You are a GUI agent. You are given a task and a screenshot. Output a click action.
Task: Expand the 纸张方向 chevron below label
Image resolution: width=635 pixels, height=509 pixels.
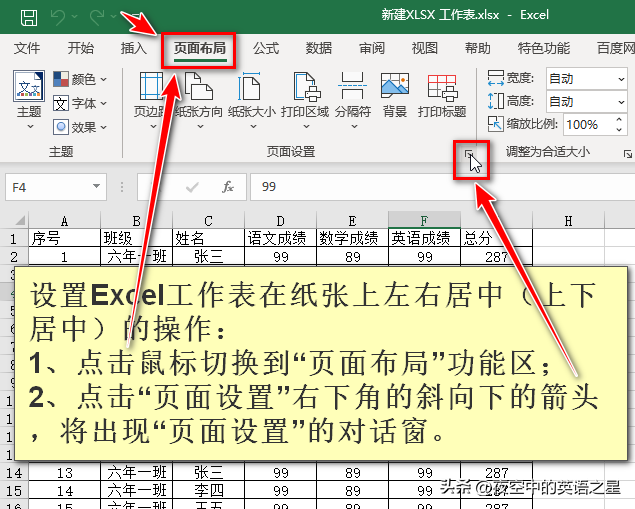(x=200, y=127)
